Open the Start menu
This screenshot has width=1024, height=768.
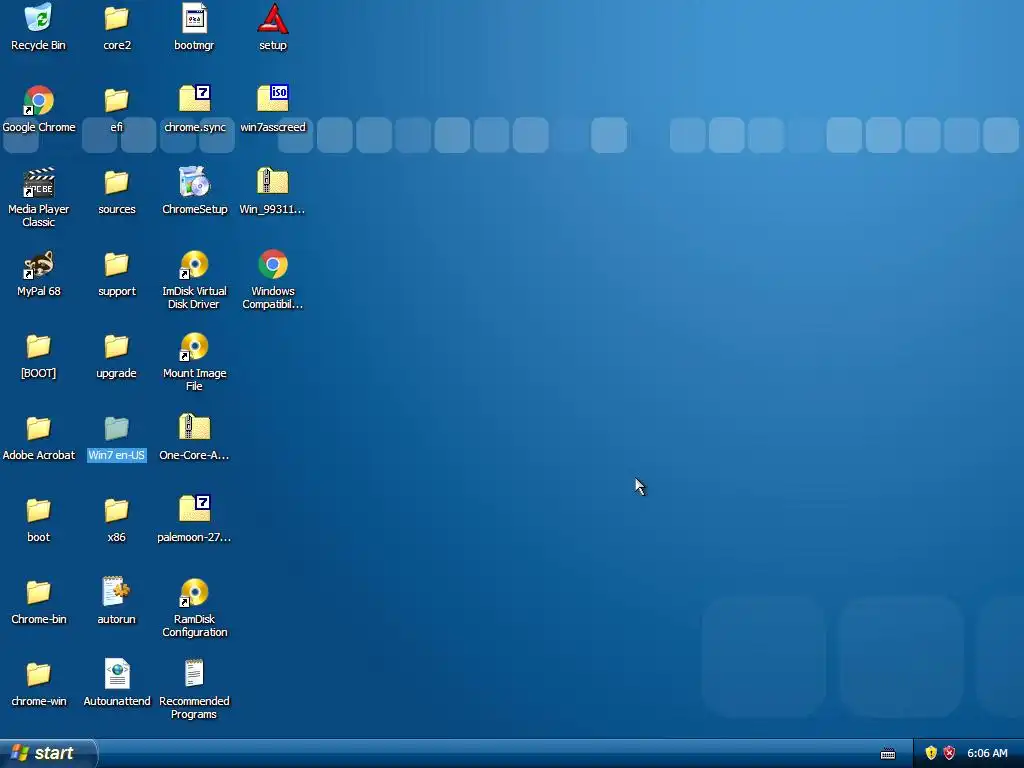click(x=48, y=753)
